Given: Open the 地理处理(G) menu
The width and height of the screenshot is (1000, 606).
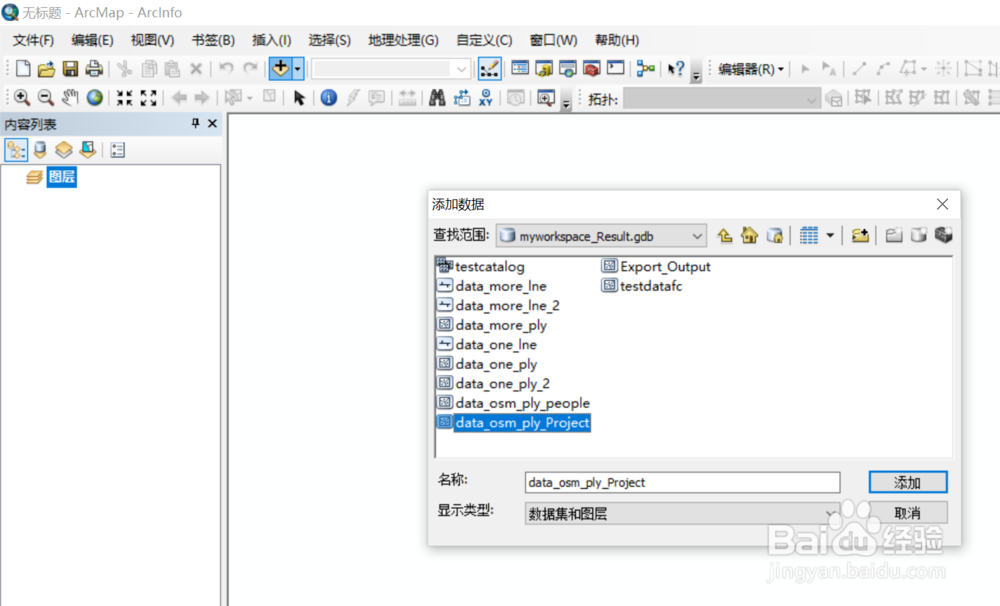Looking at the screenshot, I should pos(403,40).
